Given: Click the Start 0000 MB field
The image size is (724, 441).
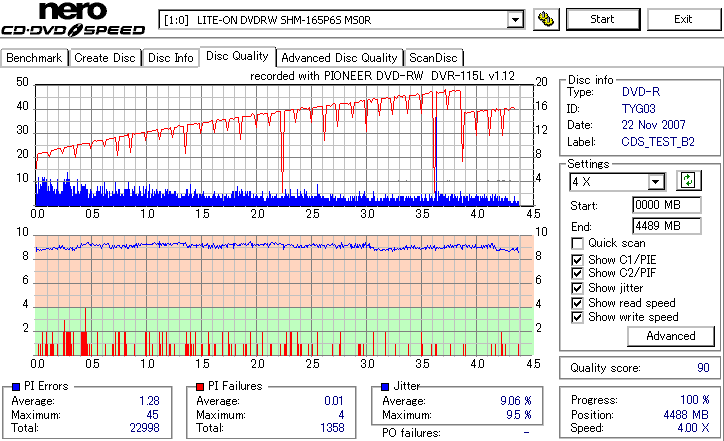Looking at the screenshot, I should (x=667, y=205).
